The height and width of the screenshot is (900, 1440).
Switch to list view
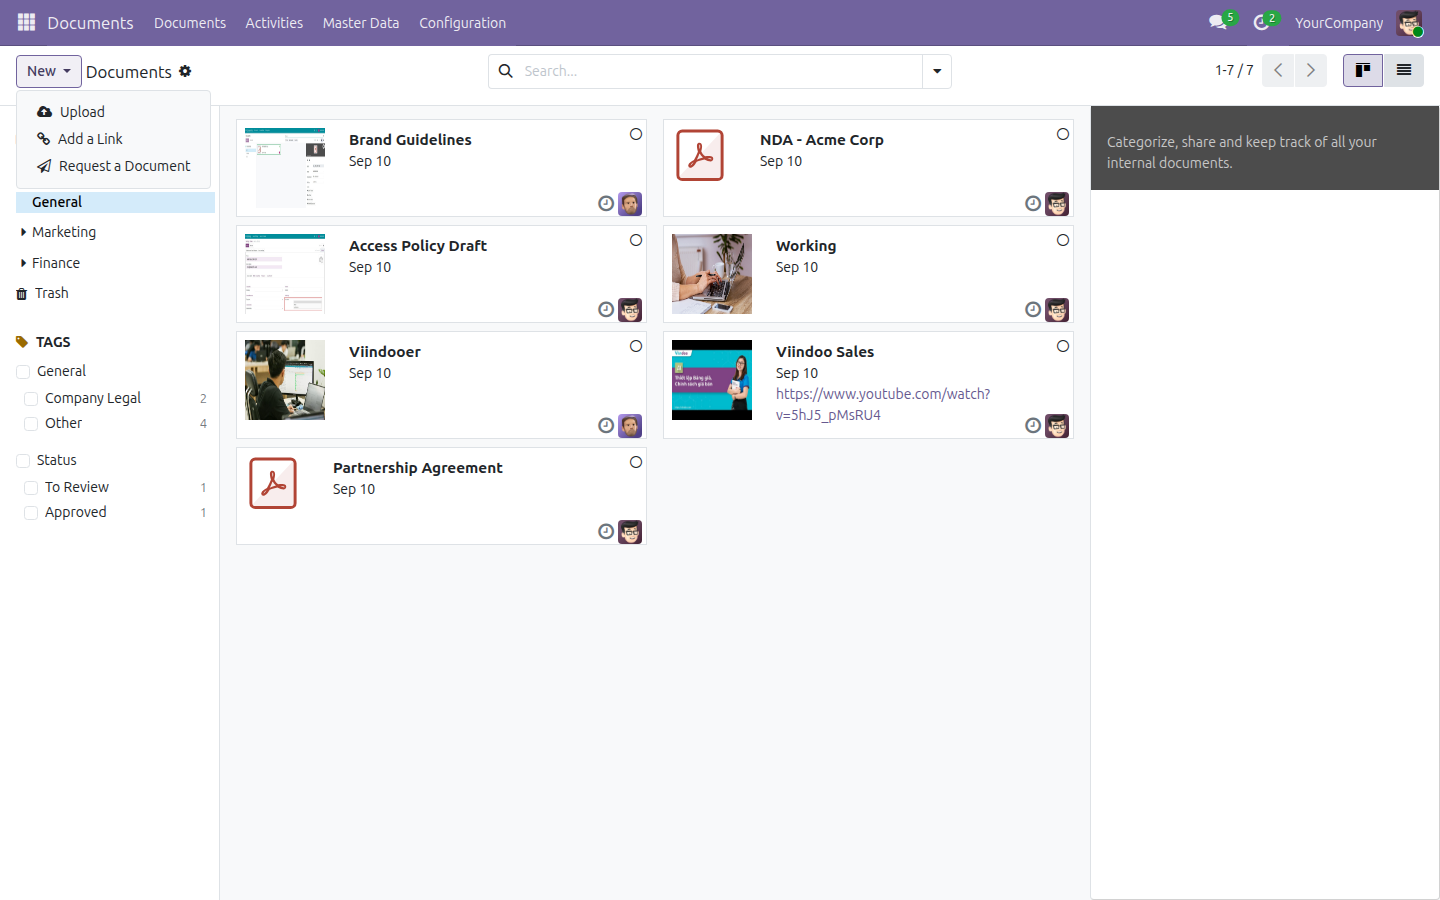(1404, 70)
